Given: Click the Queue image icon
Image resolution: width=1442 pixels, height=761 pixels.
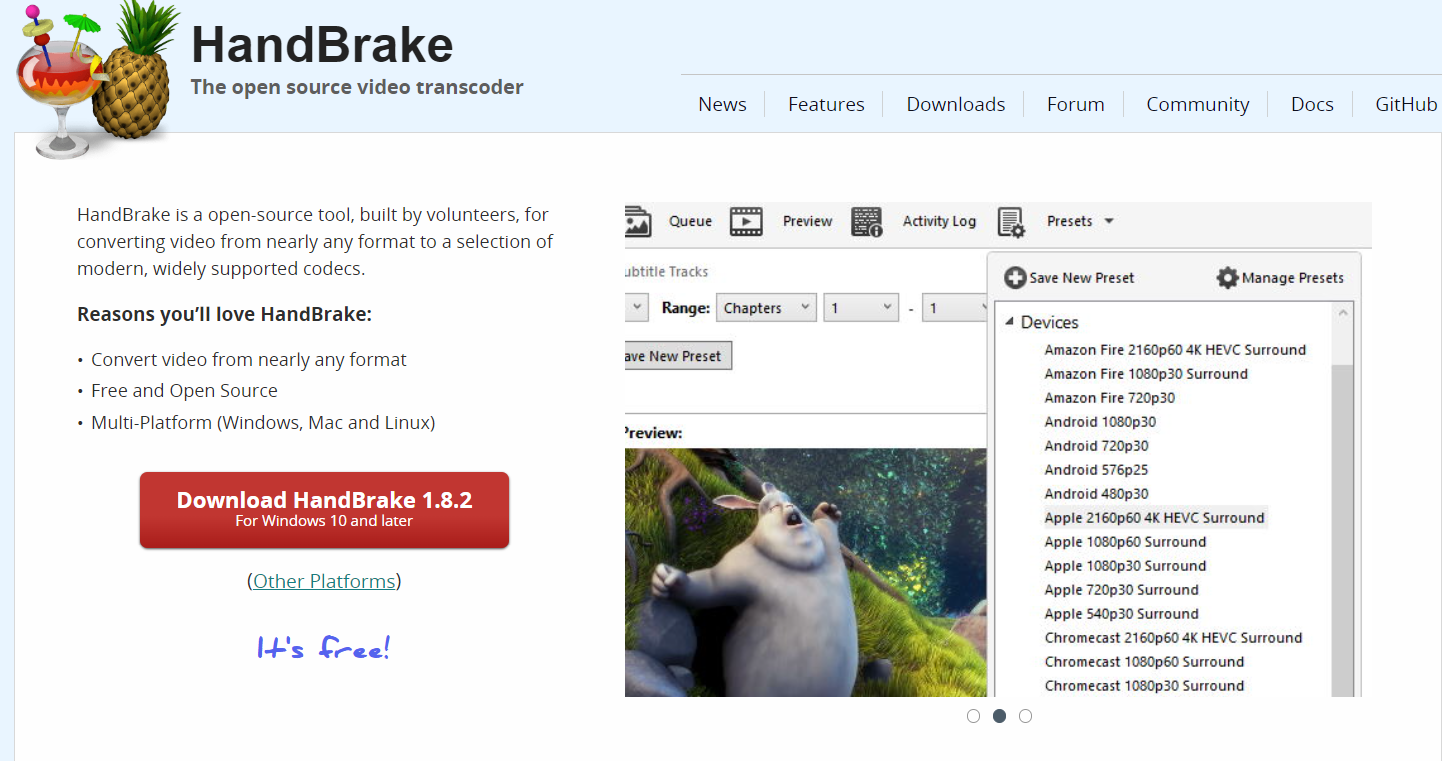Looking at the screenshot, I should pos(637,221).
